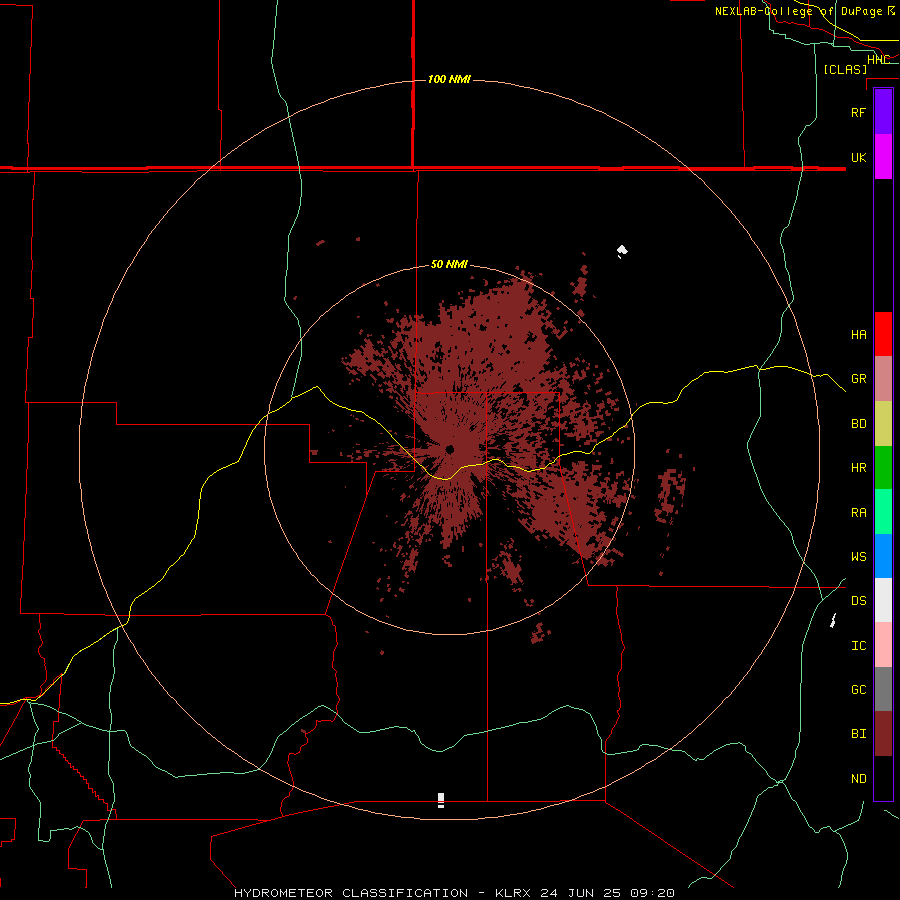Click the HR dark green swatch

pyautogui.click(x=883, y=468)
